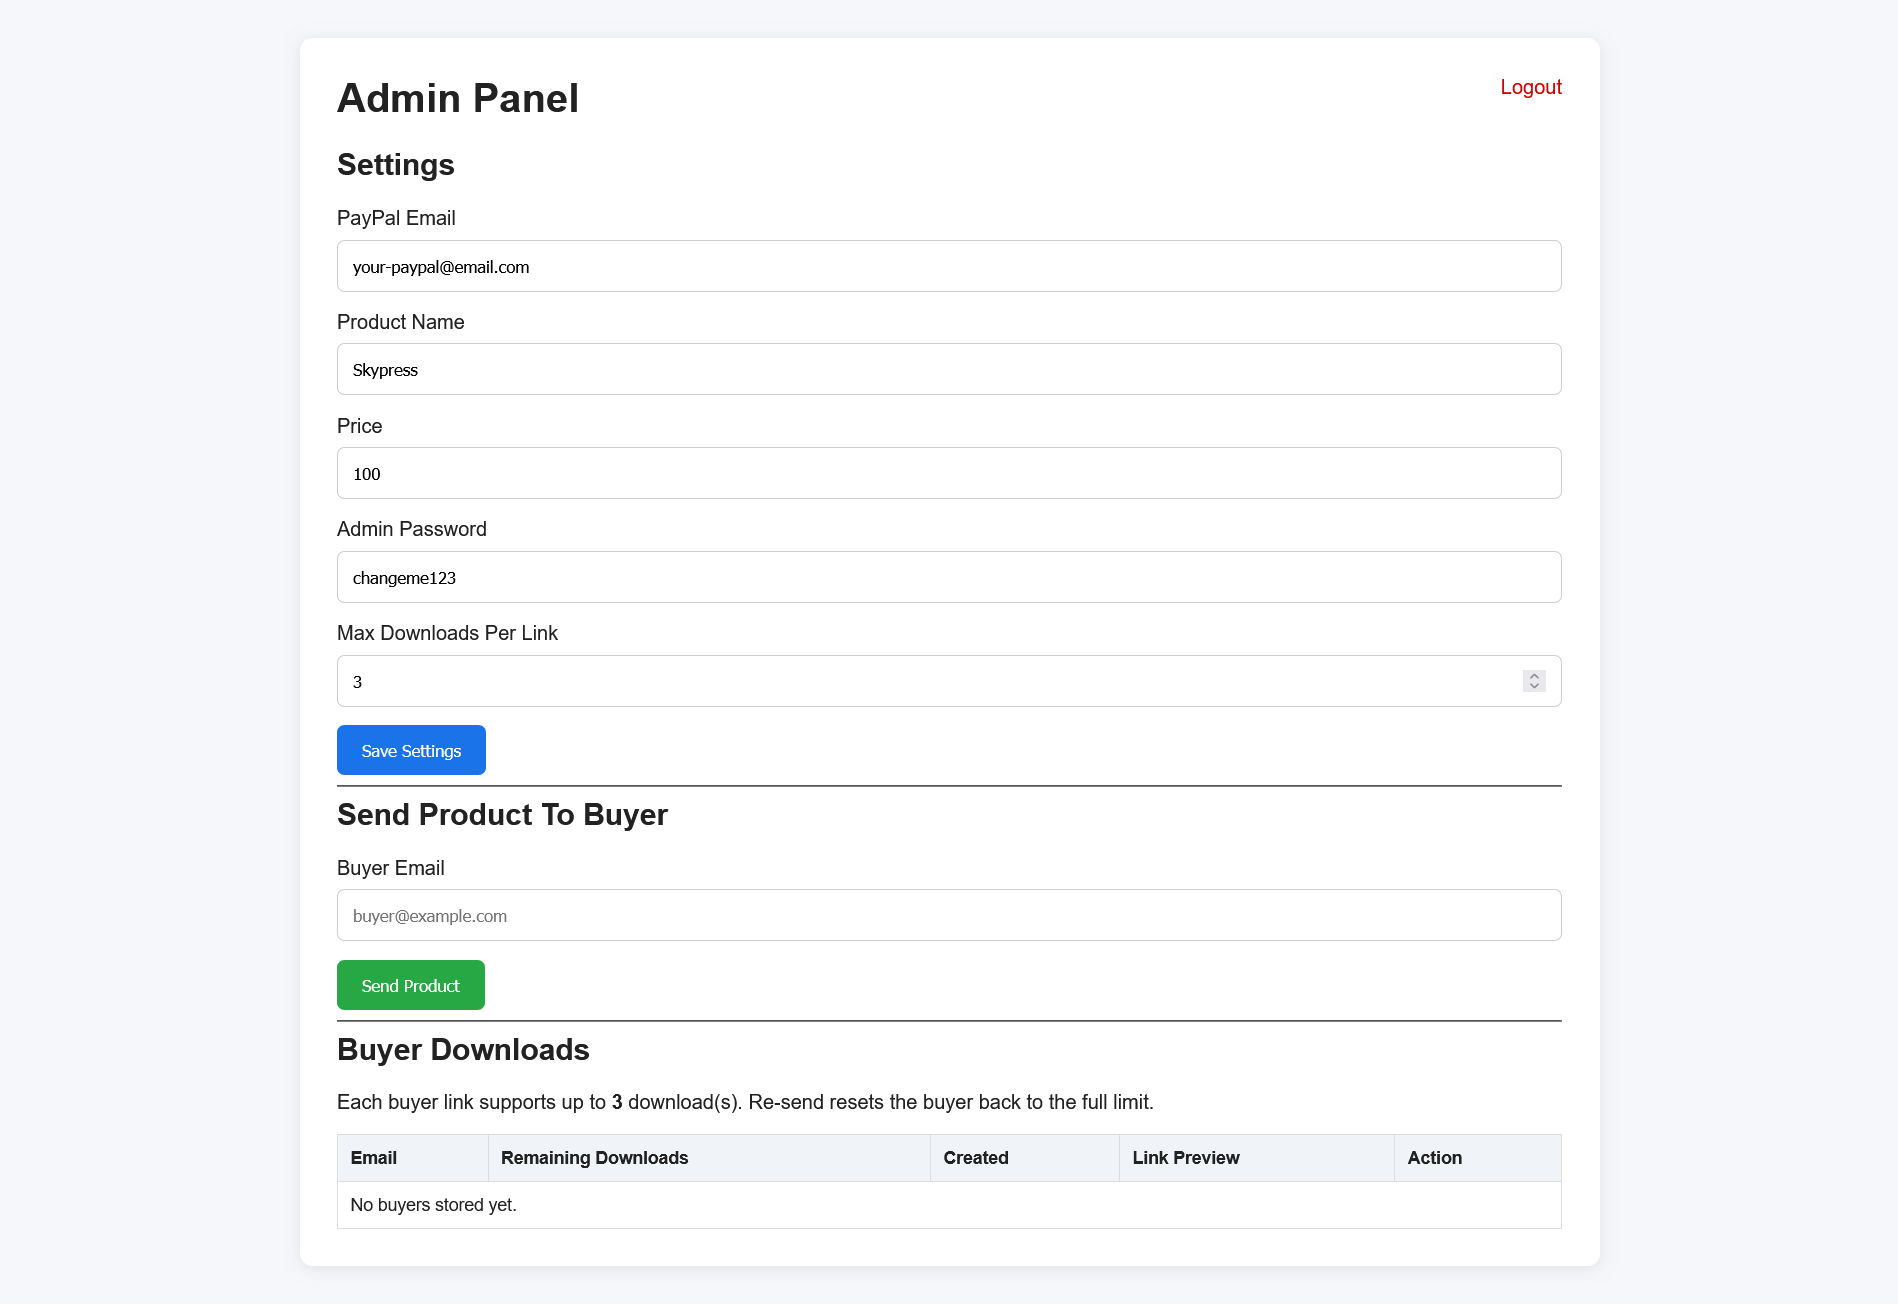Select the Created column header
Viewport: 1898px width, 1305px height.
tap(975, 1158)
